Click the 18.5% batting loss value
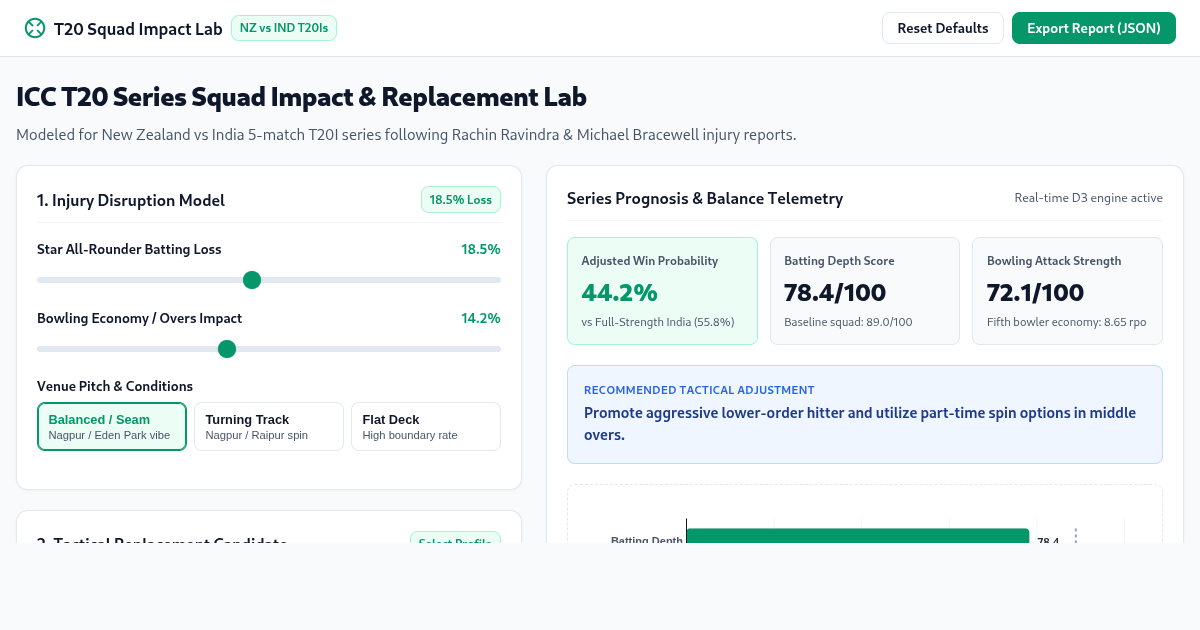 coord(481,249)
